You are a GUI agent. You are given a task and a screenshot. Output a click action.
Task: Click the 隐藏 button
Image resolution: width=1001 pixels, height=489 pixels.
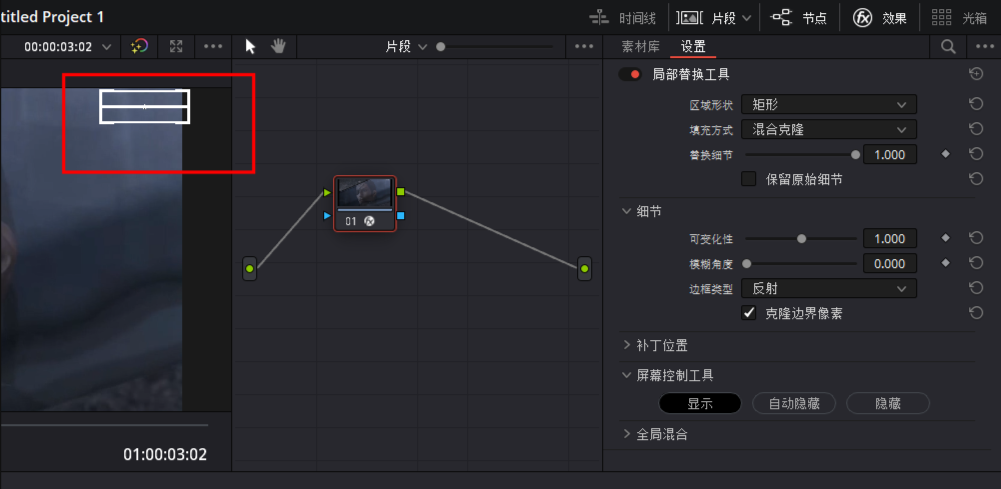tap(887, 403)
